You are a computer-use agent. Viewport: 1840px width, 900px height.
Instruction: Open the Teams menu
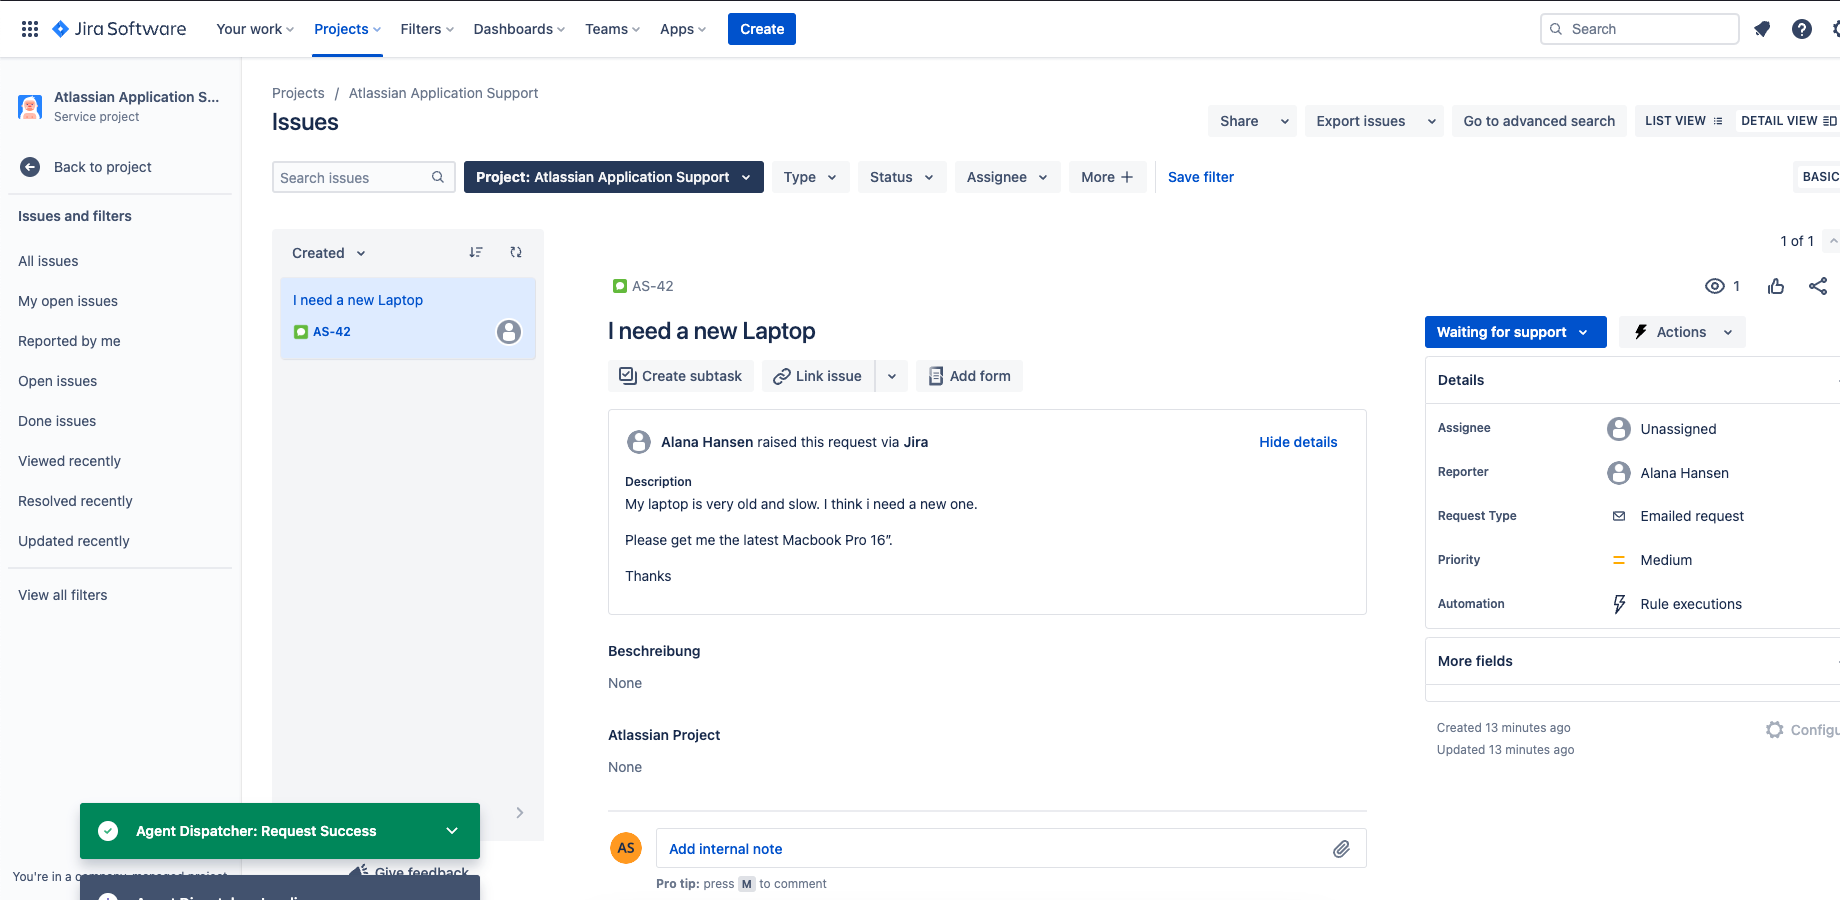(612, 29)
